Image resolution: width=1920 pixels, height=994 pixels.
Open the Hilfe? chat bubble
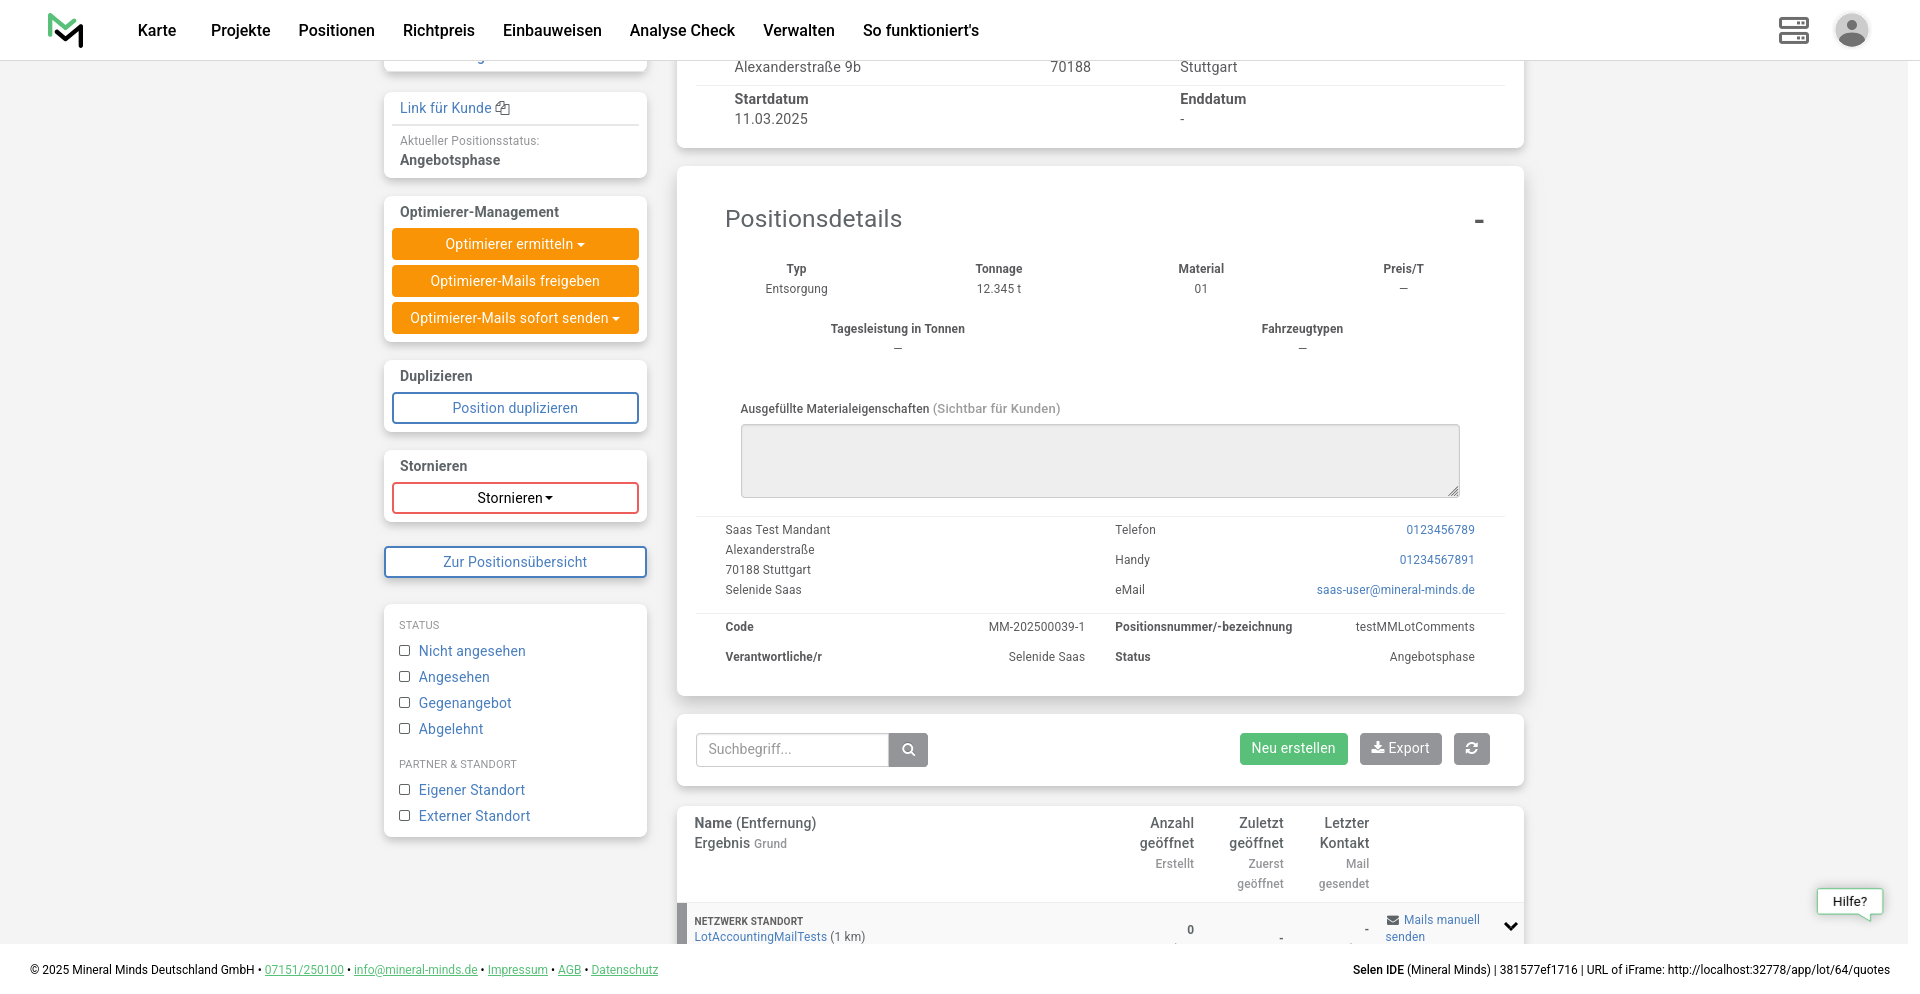pos(1849,902)
